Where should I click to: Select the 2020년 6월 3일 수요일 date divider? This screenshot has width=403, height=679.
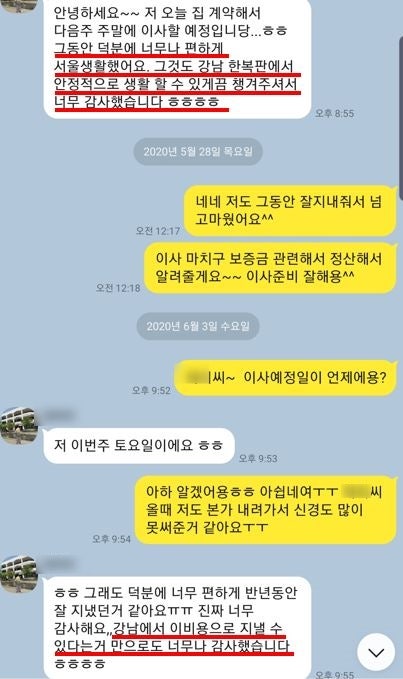point(198,326)
